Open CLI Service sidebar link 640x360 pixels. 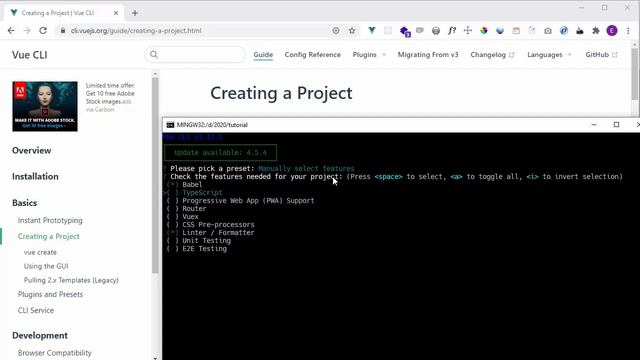[36, 311]
